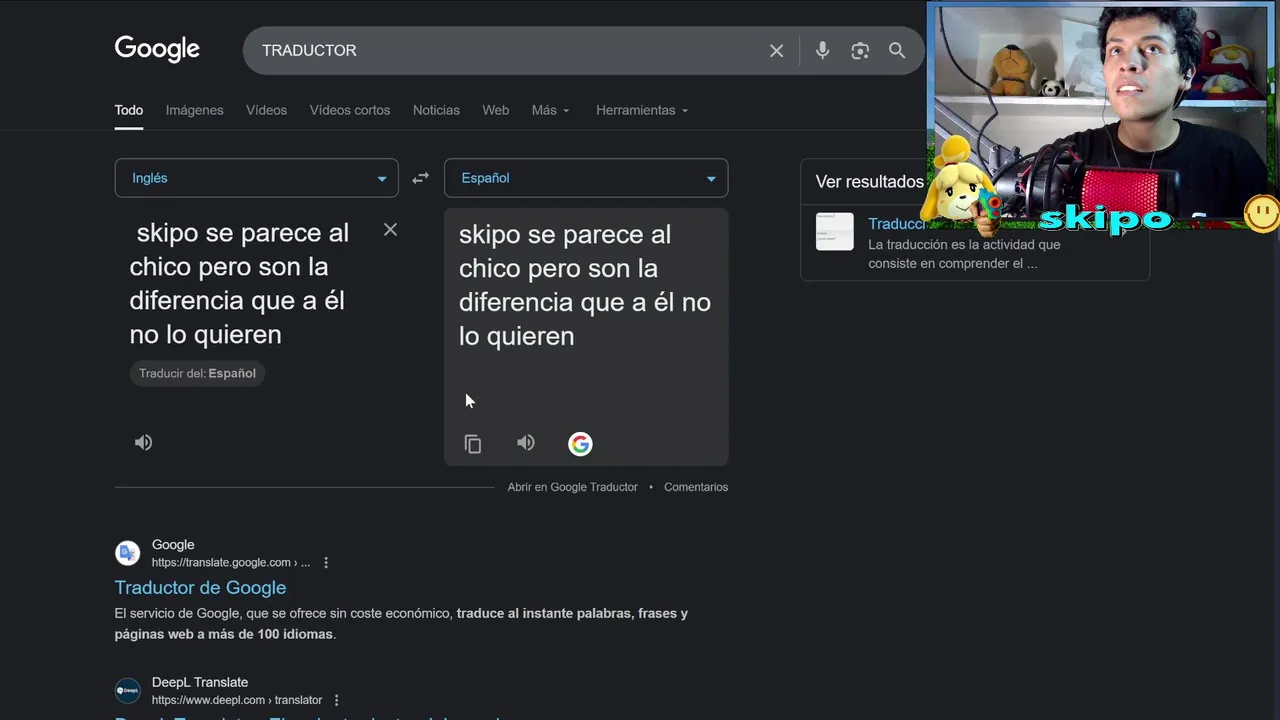Viewport: 1280px width, 720px height.
Task: Click Traducir del: Español suggestion
Action: click(x=197, y=373)
